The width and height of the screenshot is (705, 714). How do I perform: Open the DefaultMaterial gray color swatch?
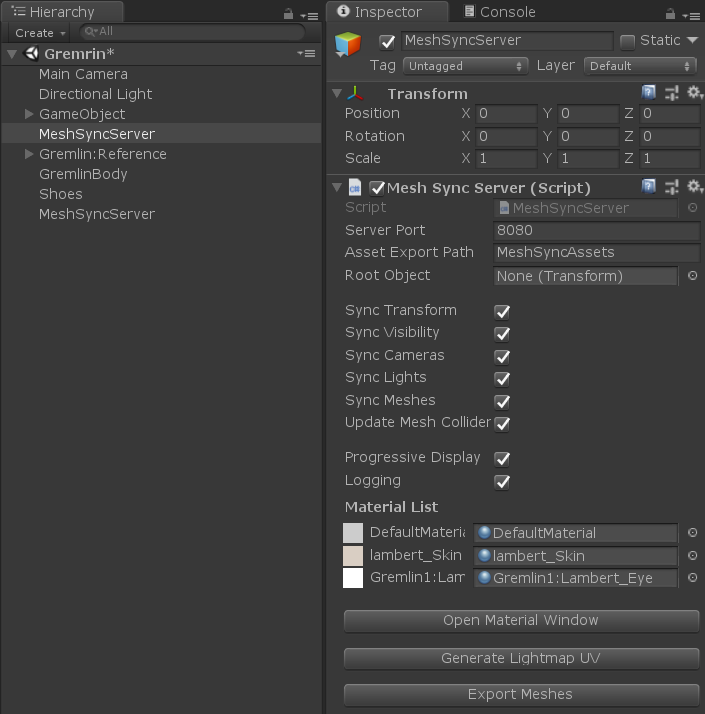click(x=353, y=533)
